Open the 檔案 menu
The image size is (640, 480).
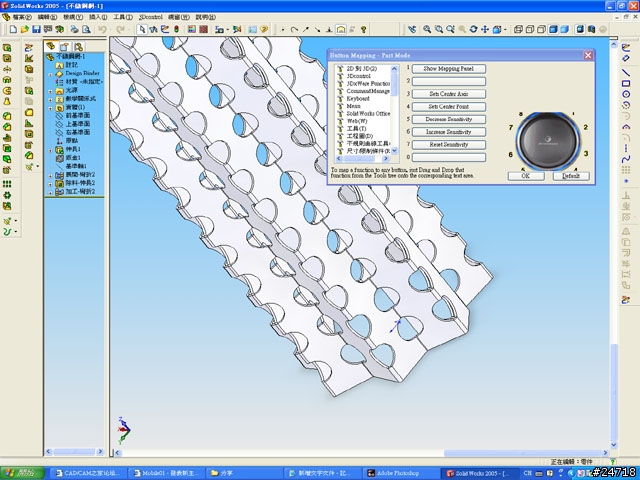pyautogui.click(x=22, y=17)
